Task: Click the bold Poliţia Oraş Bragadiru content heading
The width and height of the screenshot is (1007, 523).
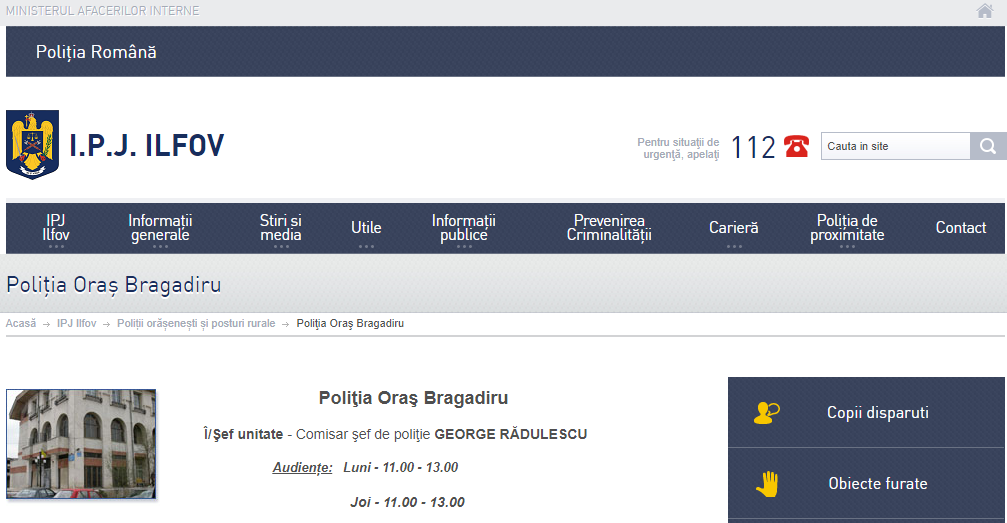Action: click(413, 398)
